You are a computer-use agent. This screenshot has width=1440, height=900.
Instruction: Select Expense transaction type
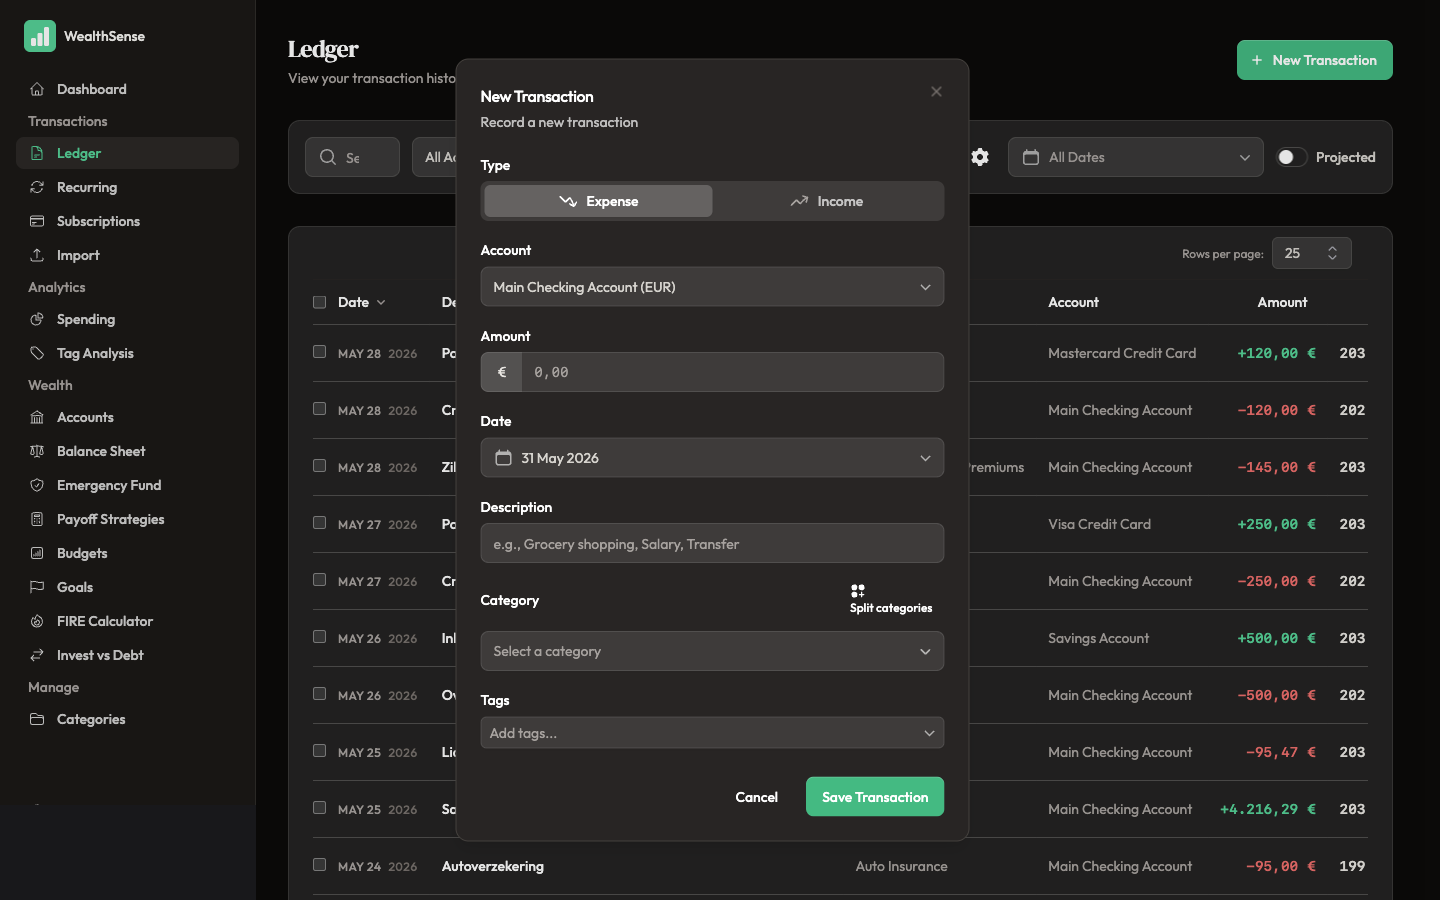tap(598, 201)
